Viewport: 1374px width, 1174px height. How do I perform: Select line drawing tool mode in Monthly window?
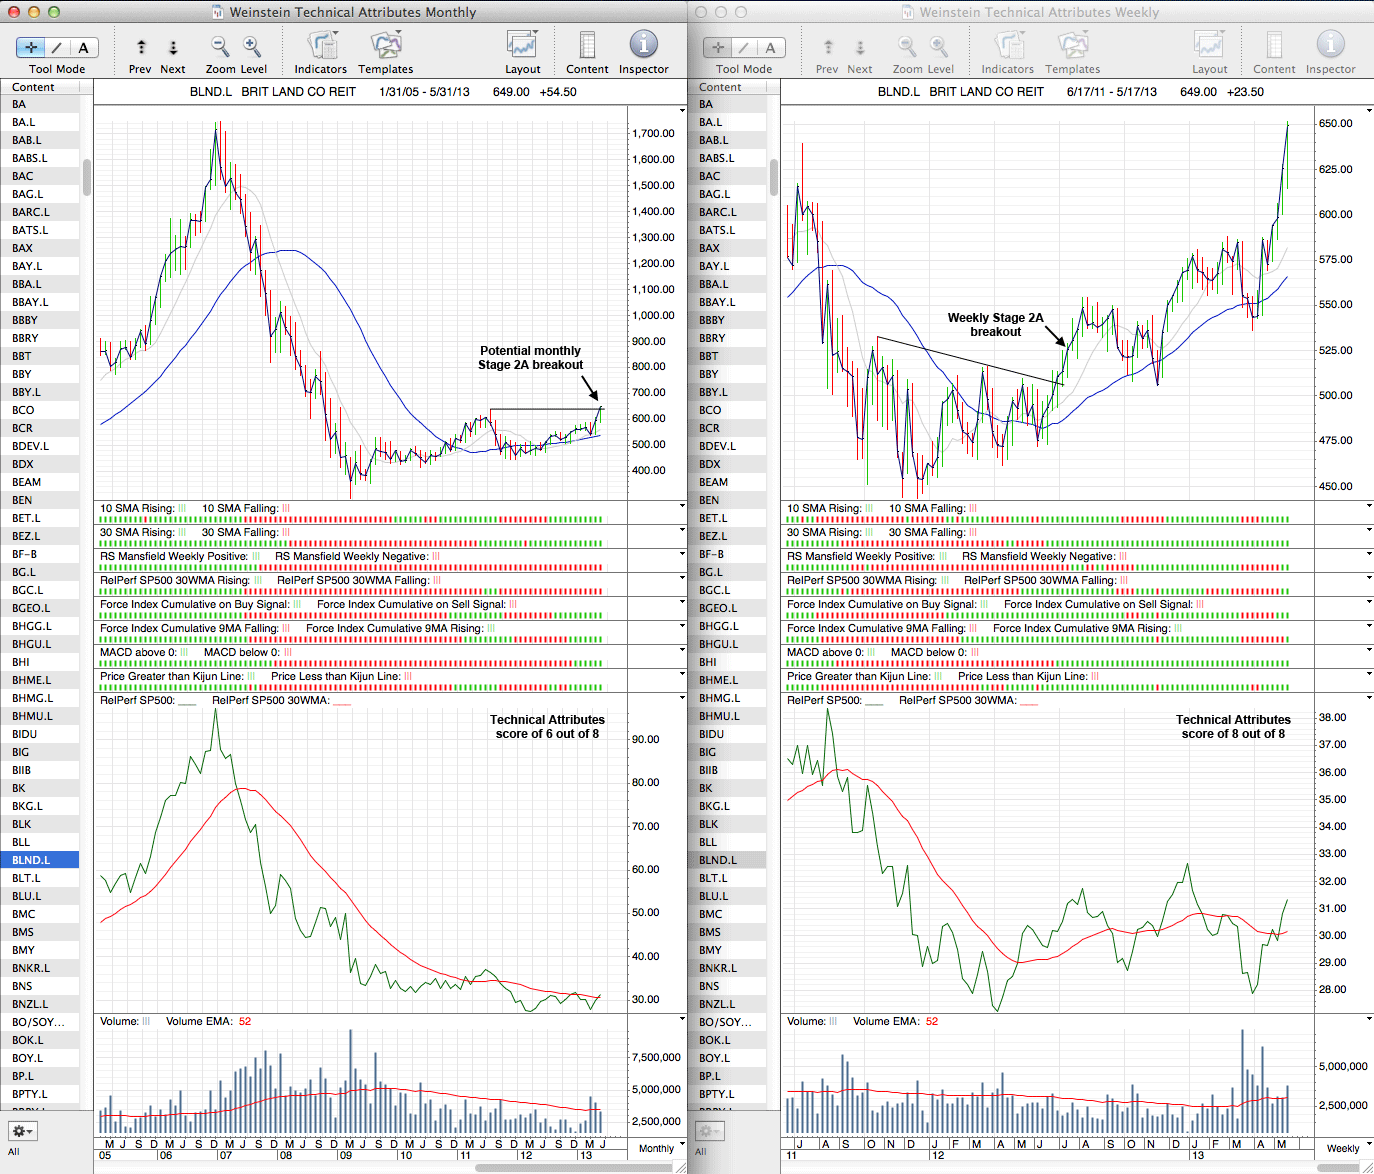click(x=57, y=47)
